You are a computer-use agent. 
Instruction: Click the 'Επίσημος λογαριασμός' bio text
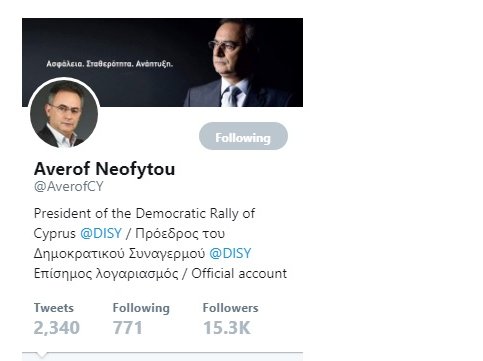click(106, 274)
